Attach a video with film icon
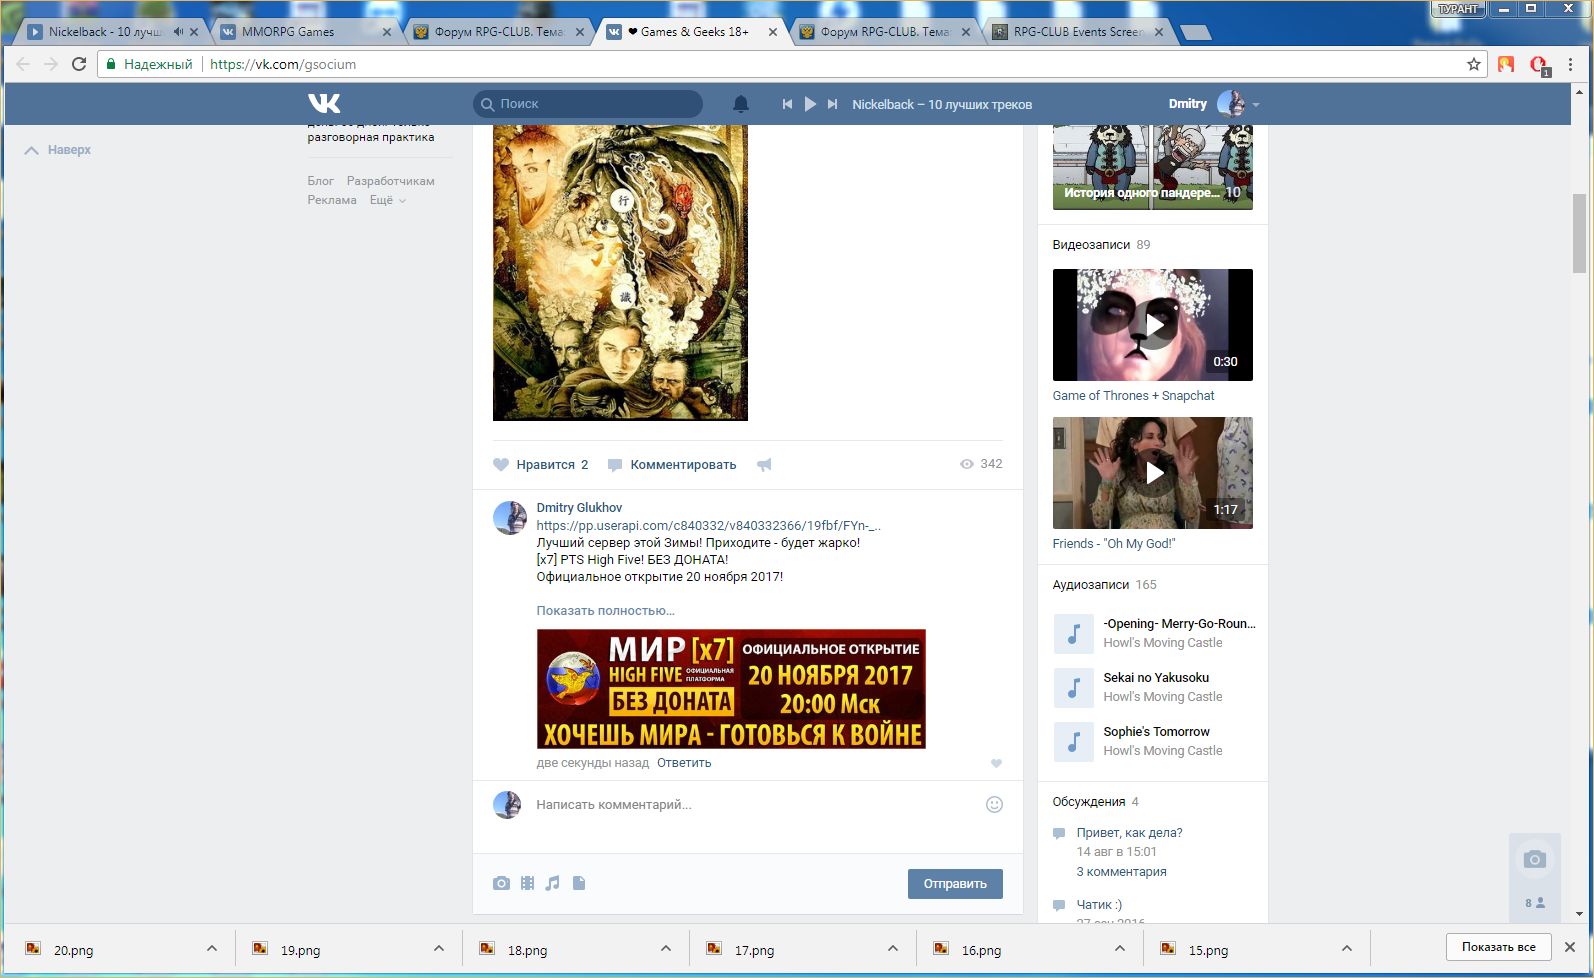Viewport: 1594px width, 978px height. tap(527, 883)
